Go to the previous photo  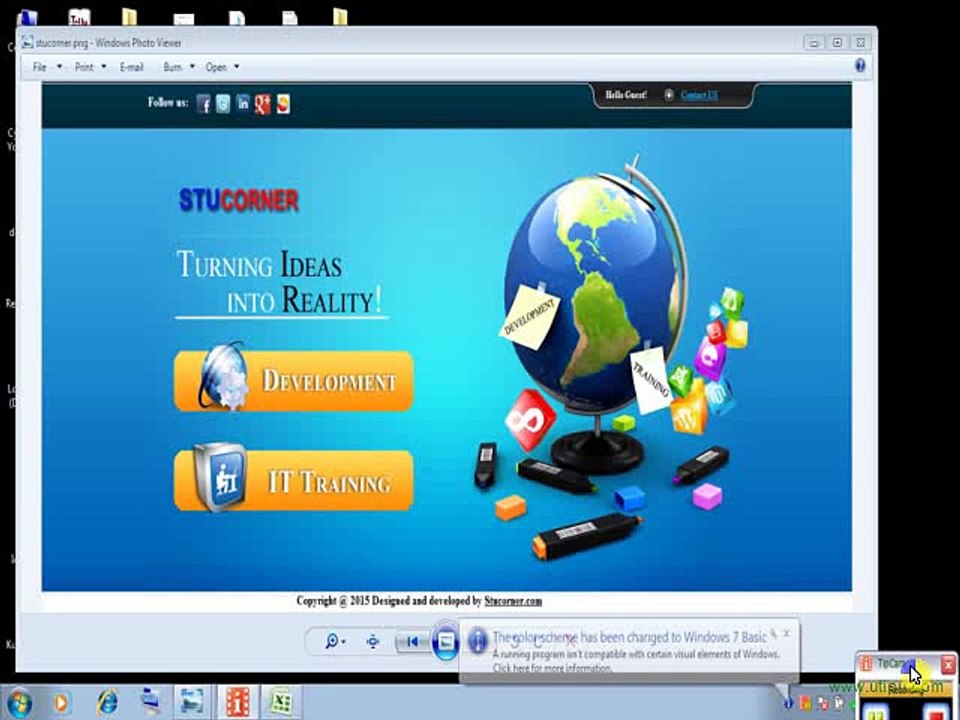pyautogui.click(x=412, y=641)
